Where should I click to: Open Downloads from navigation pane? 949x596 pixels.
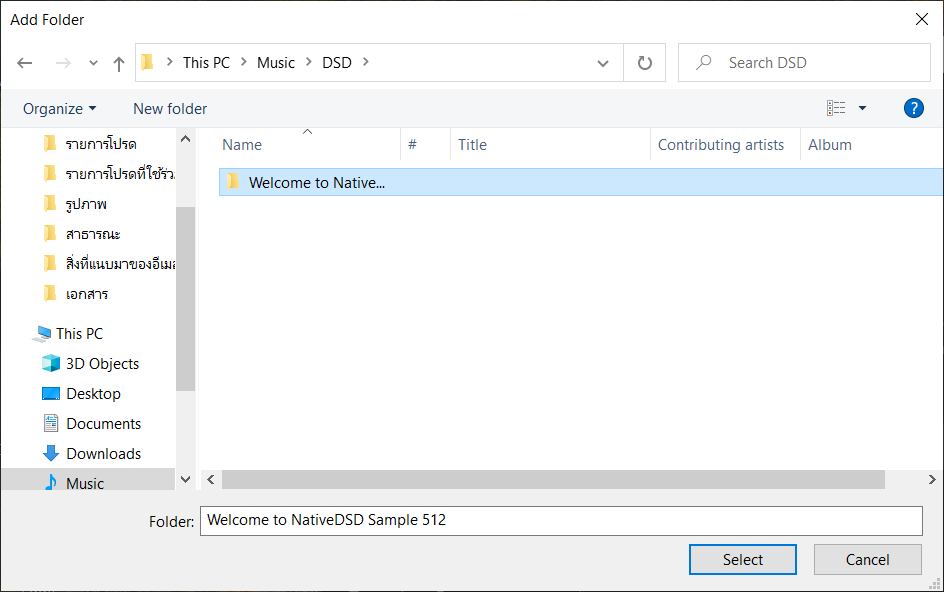pos(103,454)
